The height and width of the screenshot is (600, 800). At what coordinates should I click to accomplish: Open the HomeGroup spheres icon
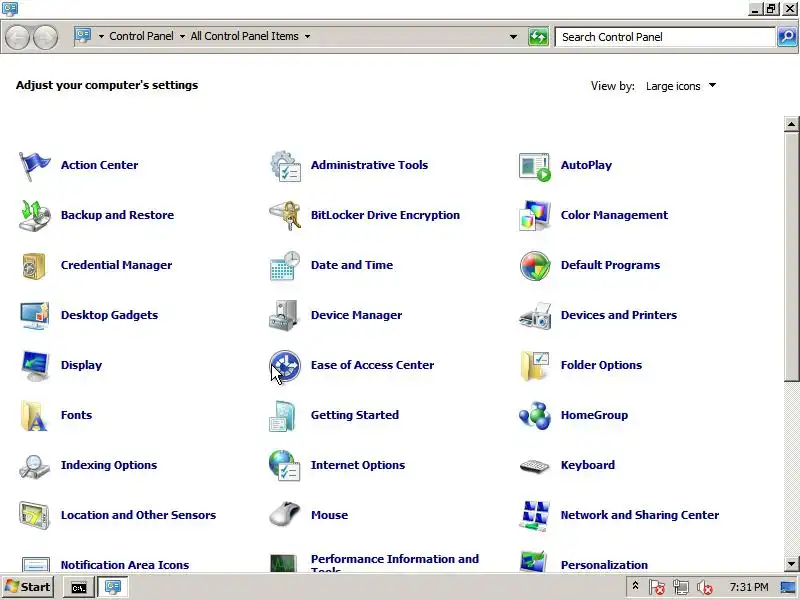point(535,416)
